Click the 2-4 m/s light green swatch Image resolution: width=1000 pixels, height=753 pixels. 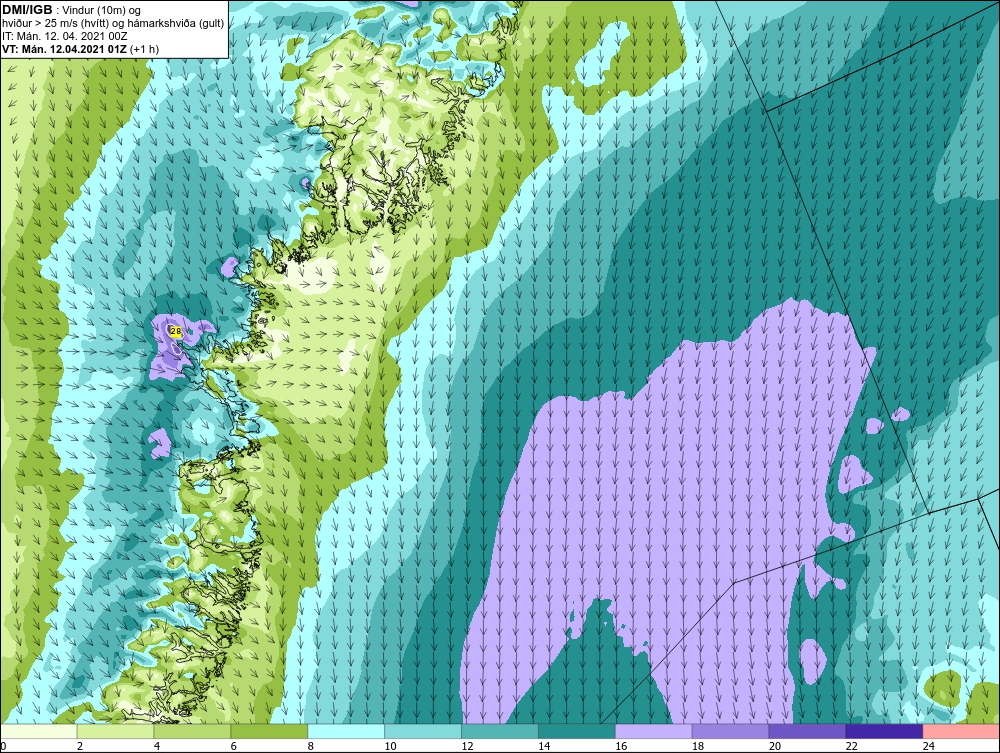tap(115, 731)
